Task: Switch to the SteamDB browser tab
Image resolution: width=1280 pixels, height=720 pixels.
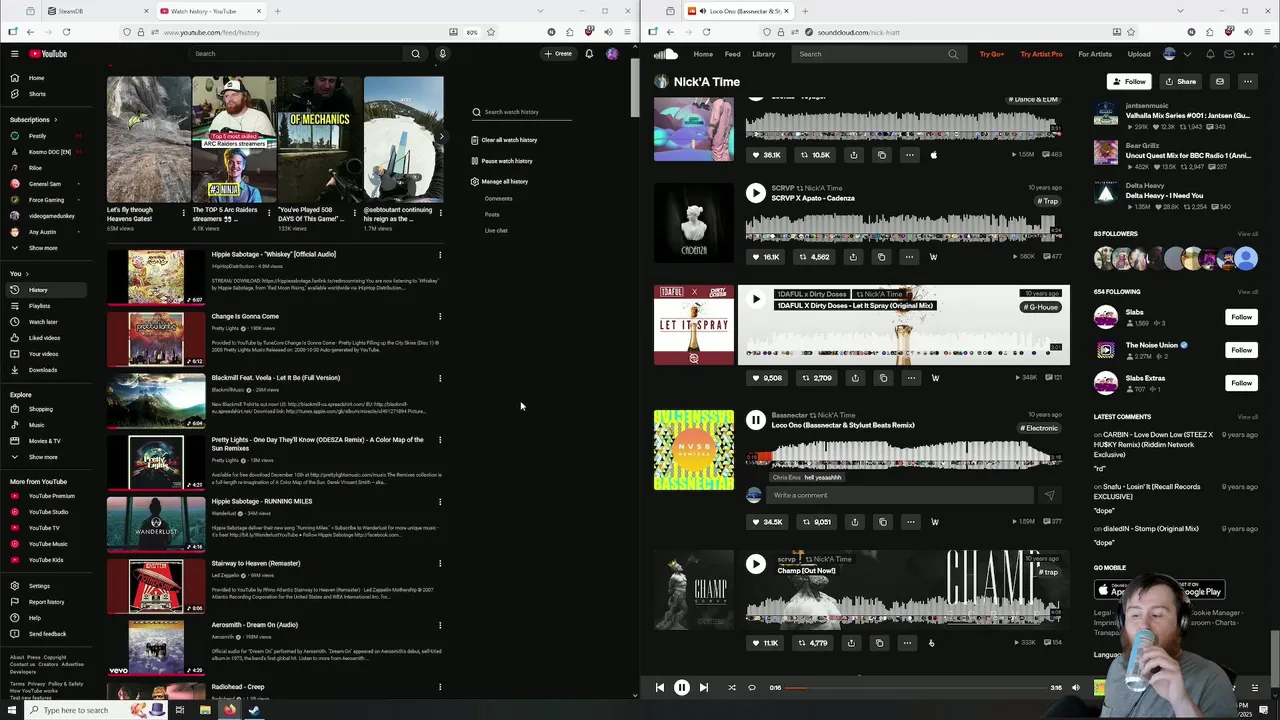Action: pos(95,11)
